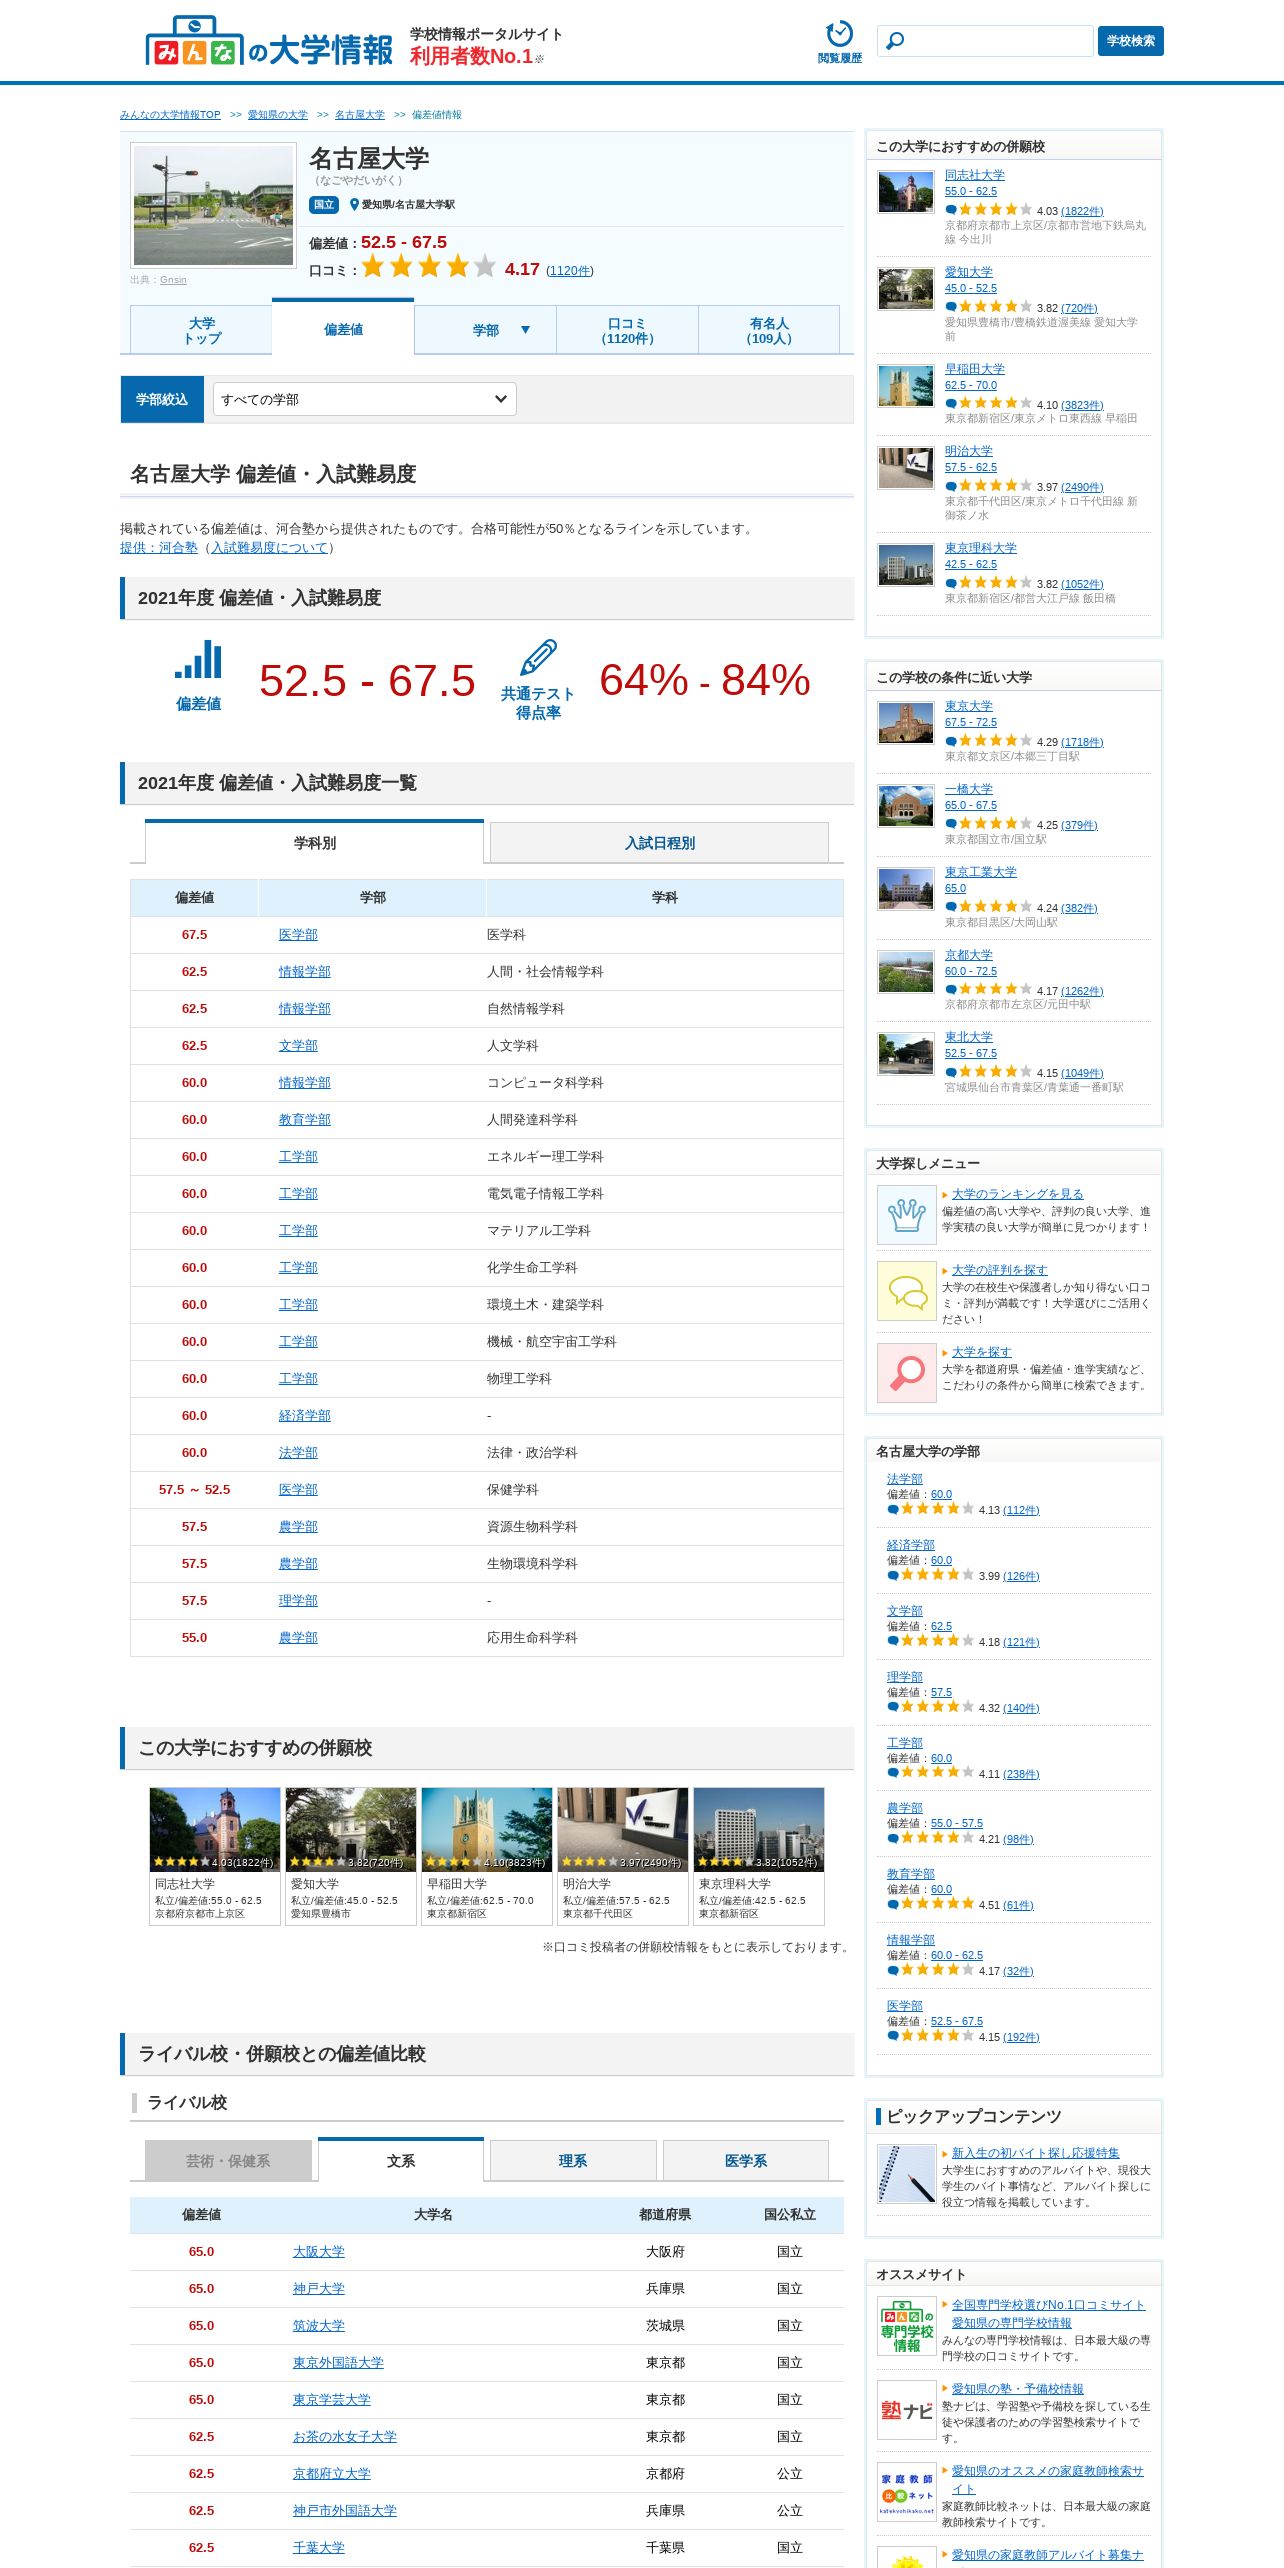Open 経済学部 link in the 偏差値 table
Image resolution: width=1284 pixels, height=2568 pixels.
click(305, 1416)
